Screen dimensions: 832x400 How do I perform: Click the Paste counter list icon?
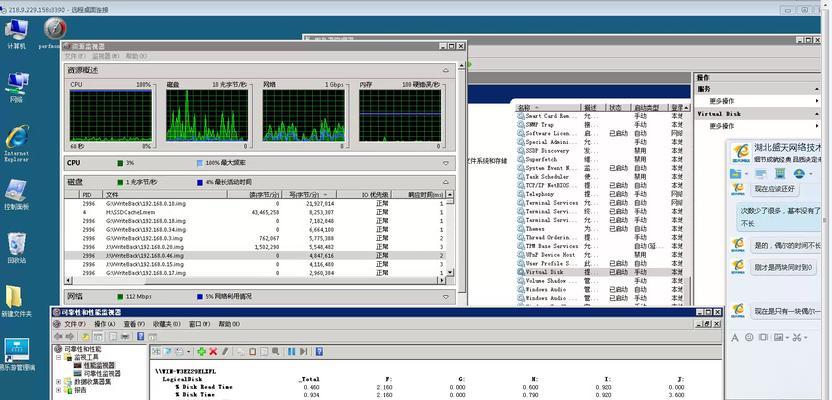tap(253, 352)
